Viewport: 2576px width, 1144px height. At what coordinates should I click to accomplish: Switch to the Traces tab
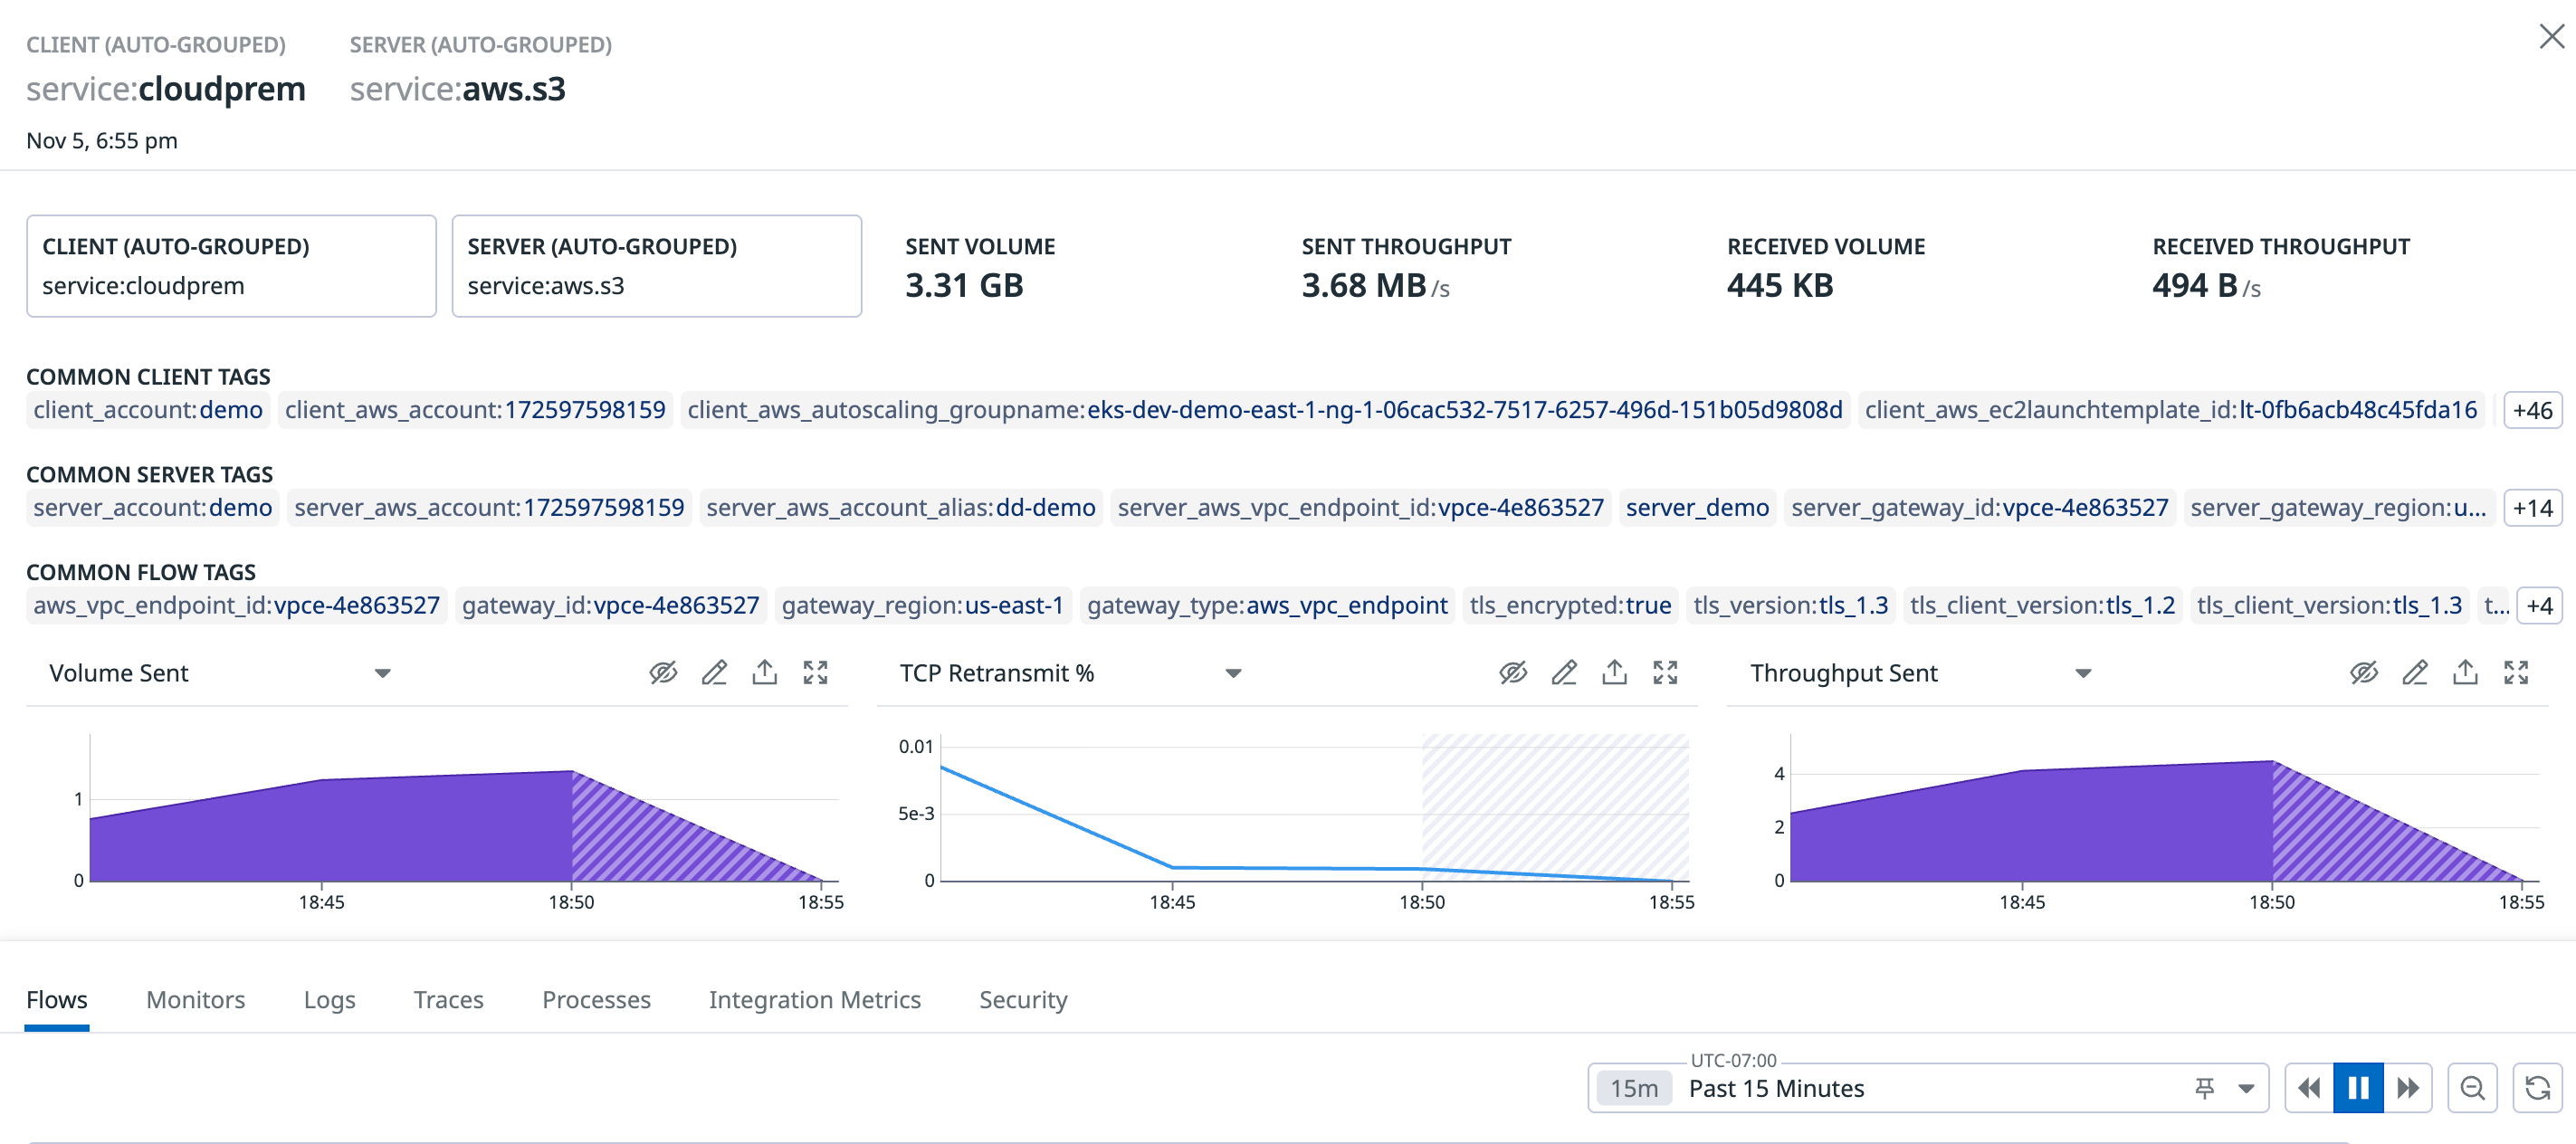click(448, 1000)
